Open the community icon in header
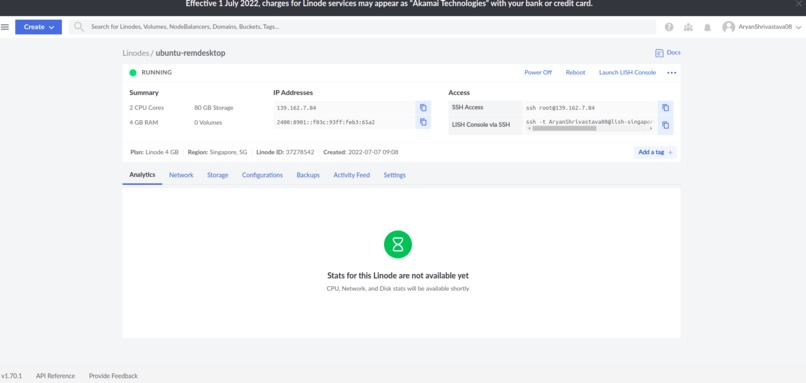 pos(688,27)
